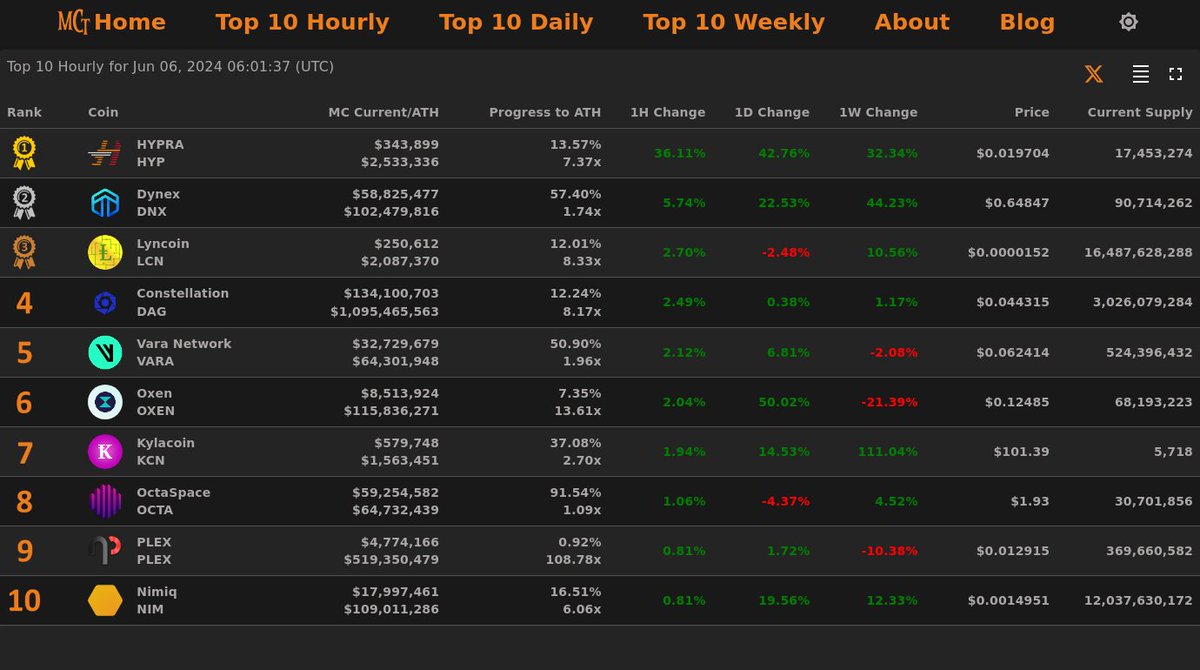
Task: Open the Constellation coin link
Action: click(x=183, y=293)
